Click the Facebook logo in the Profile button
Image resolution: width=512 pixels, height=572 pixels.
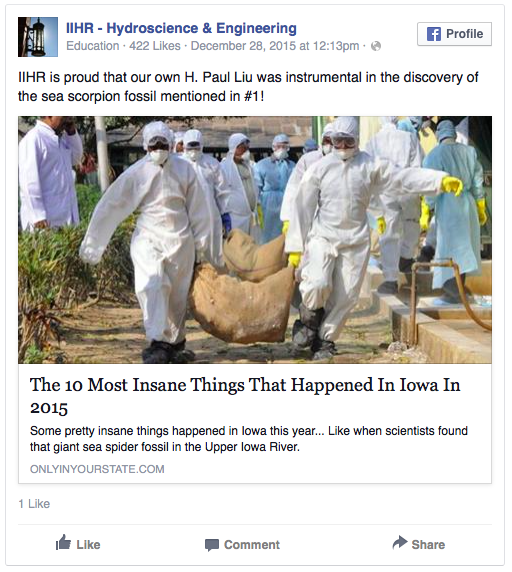(x=434, y=34)
